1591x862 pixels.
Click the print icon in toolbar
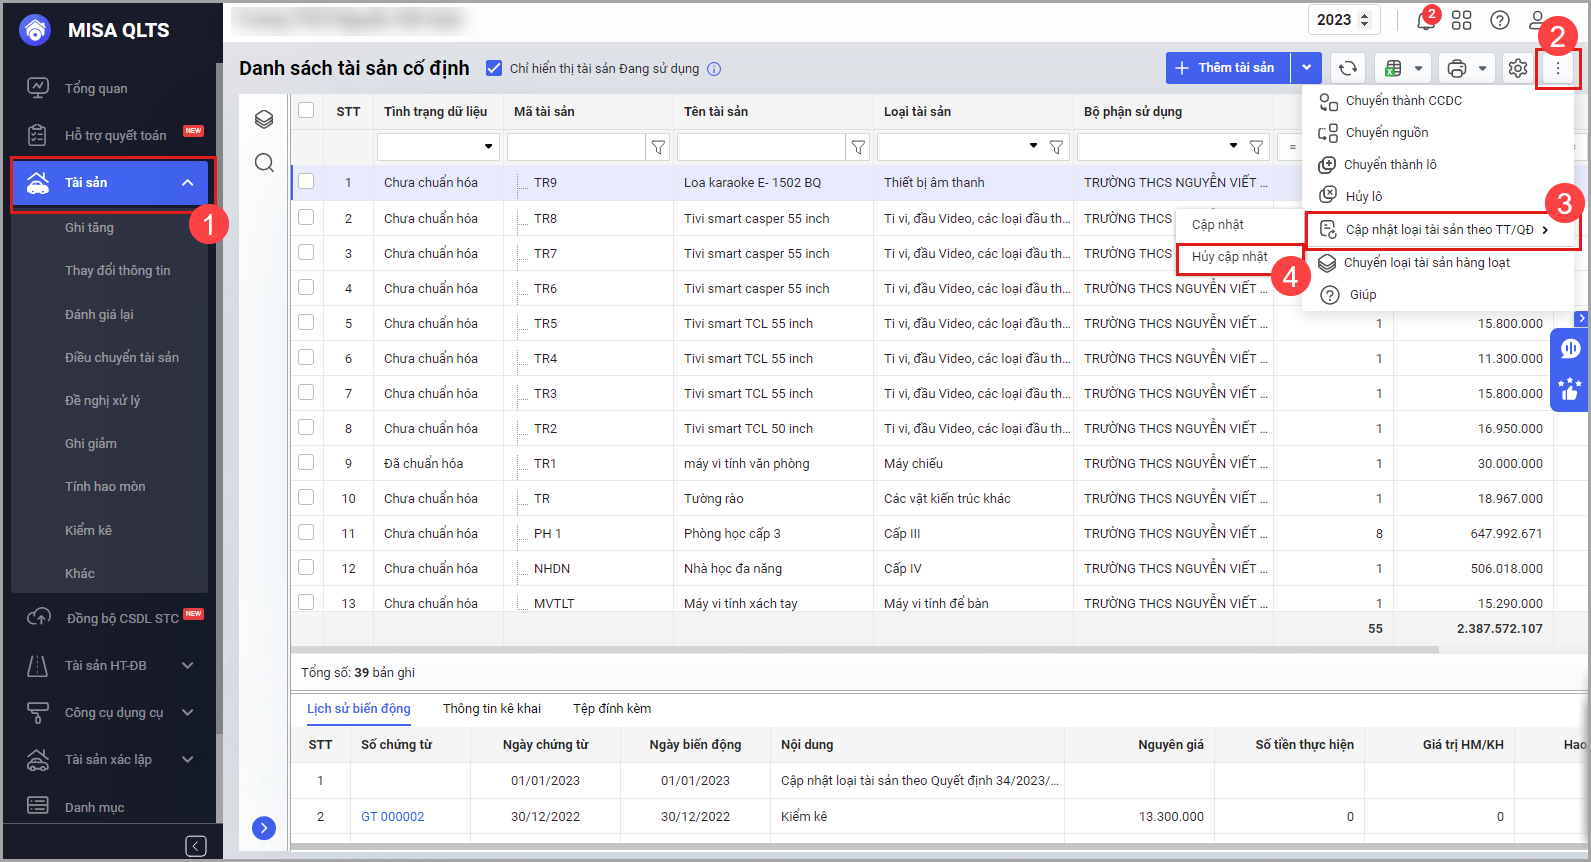pyautogui.click(x=1457, y=68)
